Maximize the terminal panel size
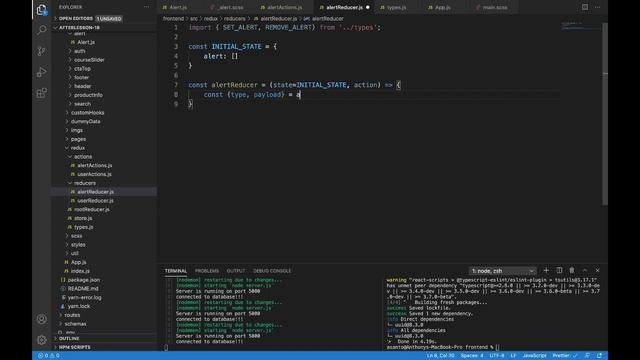The width and height of the screenshot is (640, 360). 584,270
